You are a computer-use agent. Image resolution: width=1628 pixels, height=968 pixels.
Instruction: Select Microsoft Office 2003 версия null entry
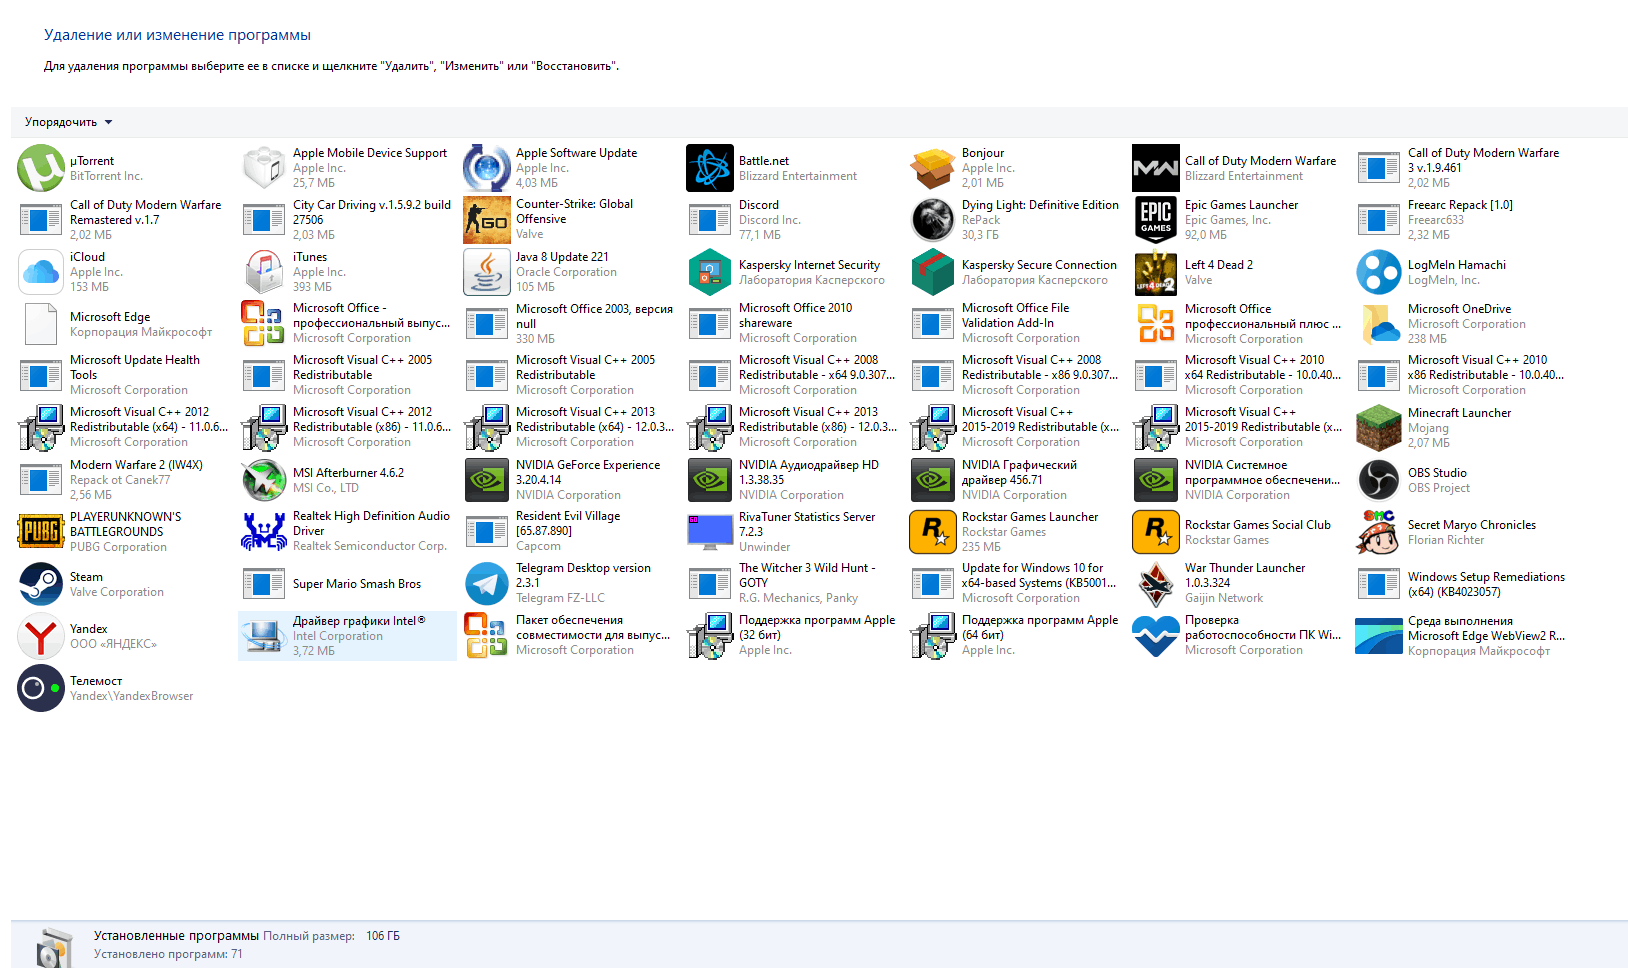click(x=571, y=324)
